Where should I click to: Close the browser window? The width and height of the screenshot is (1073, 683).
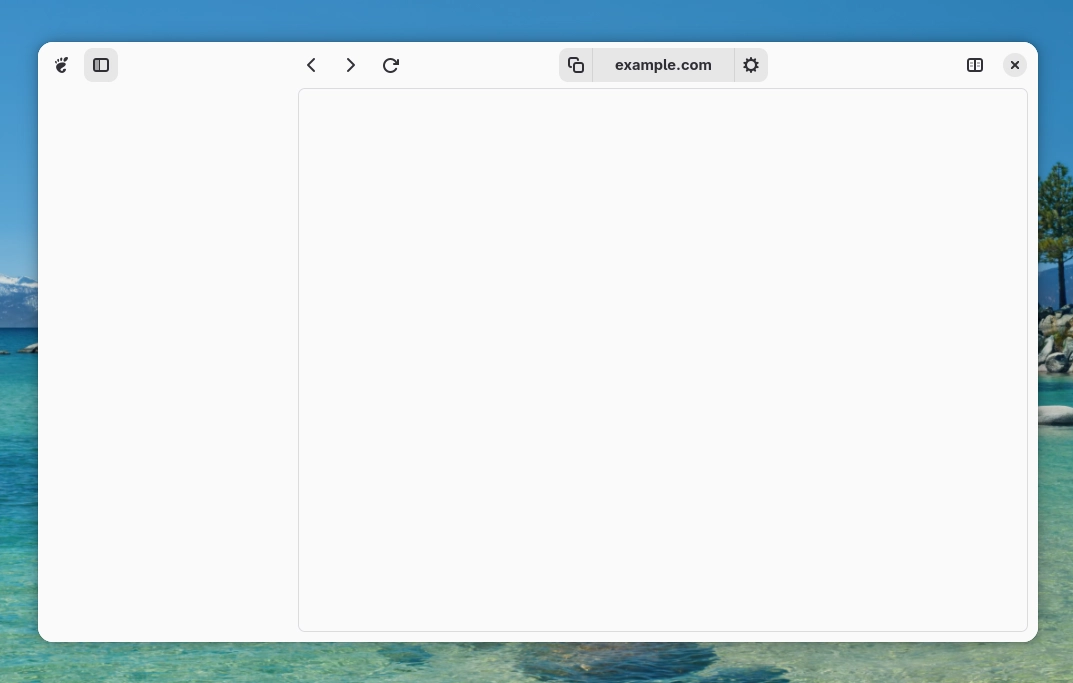[1015, 65]
